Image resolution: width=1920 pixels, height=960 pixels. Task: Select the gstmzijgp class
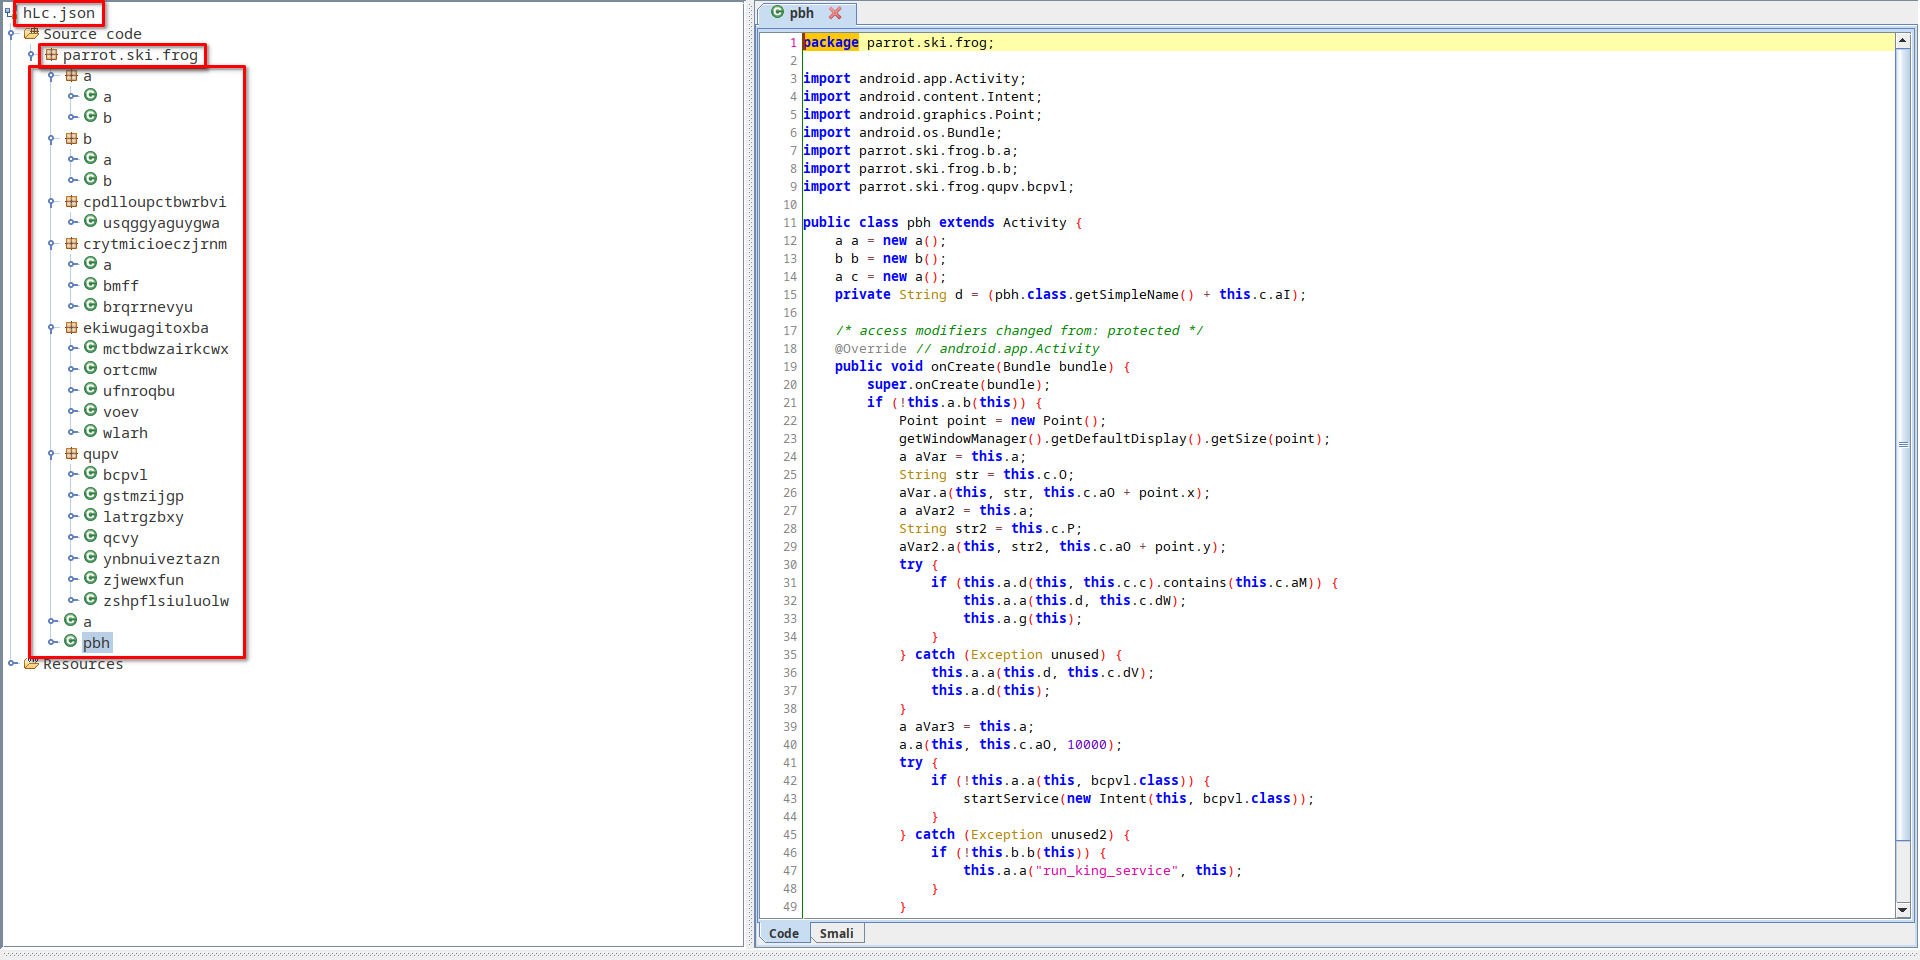143,496
